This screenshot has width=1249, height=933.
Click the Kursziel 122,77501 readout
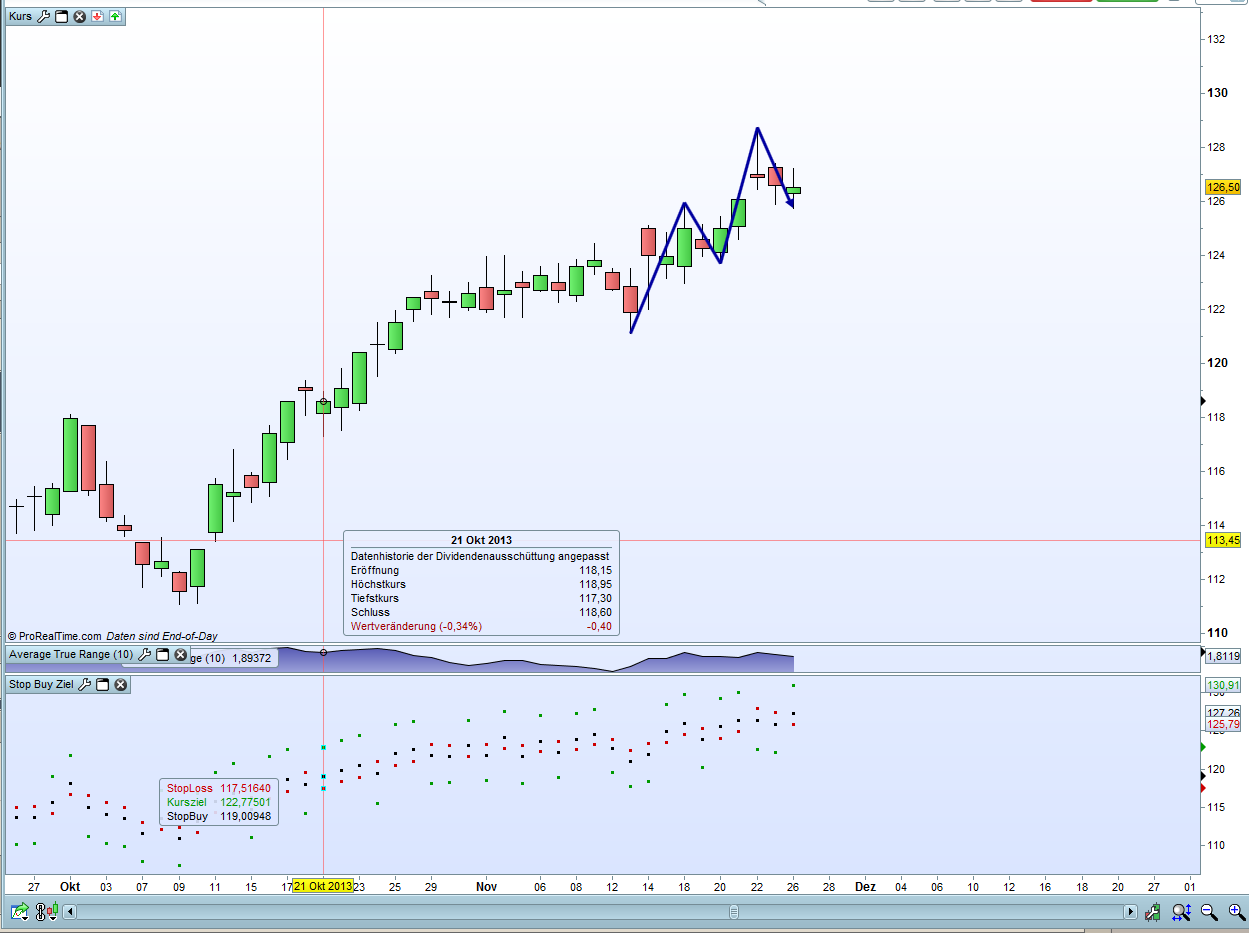[219, 802]
